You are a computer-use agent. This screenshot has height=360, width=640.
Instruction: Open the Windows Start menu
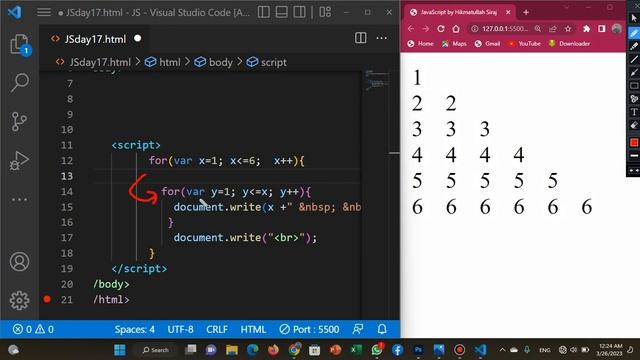(x=120, y=350)
